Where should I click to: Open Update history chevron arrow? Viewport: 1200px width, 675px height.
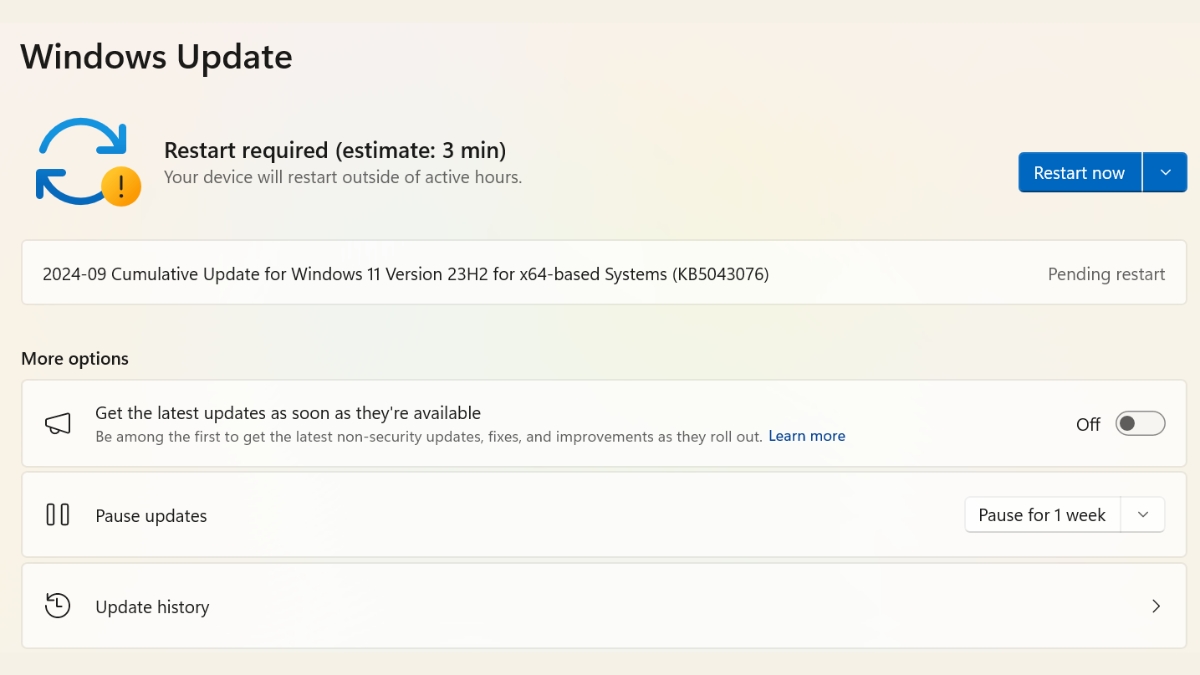pyautogui.click(x=1156, y=606)
